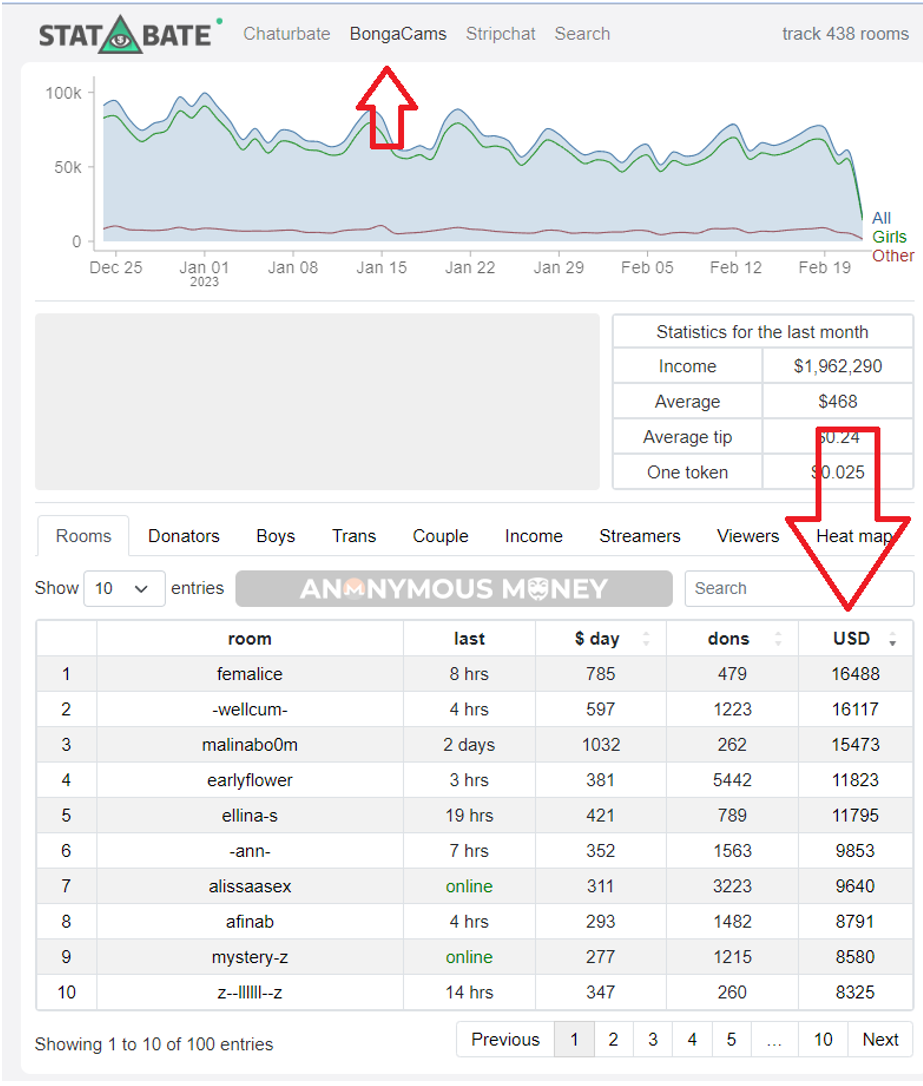Open room malinabo0m

[x=250, y=745]
